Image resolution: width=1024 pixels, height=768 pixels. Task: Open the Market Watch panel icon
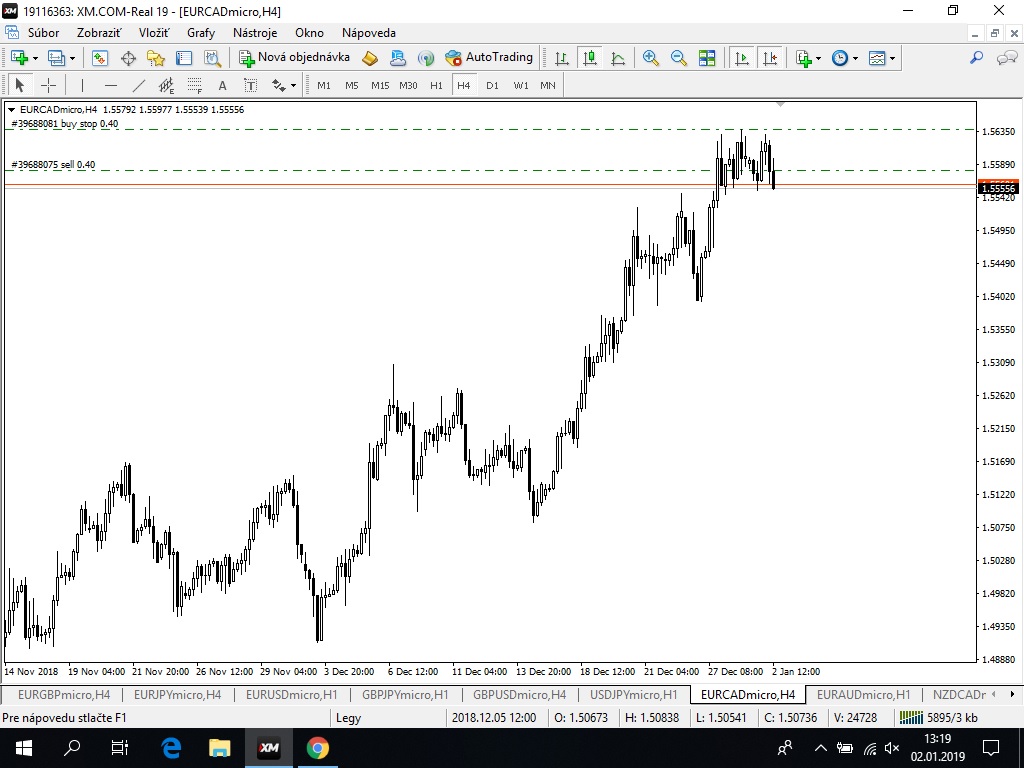tap(100, 58)
